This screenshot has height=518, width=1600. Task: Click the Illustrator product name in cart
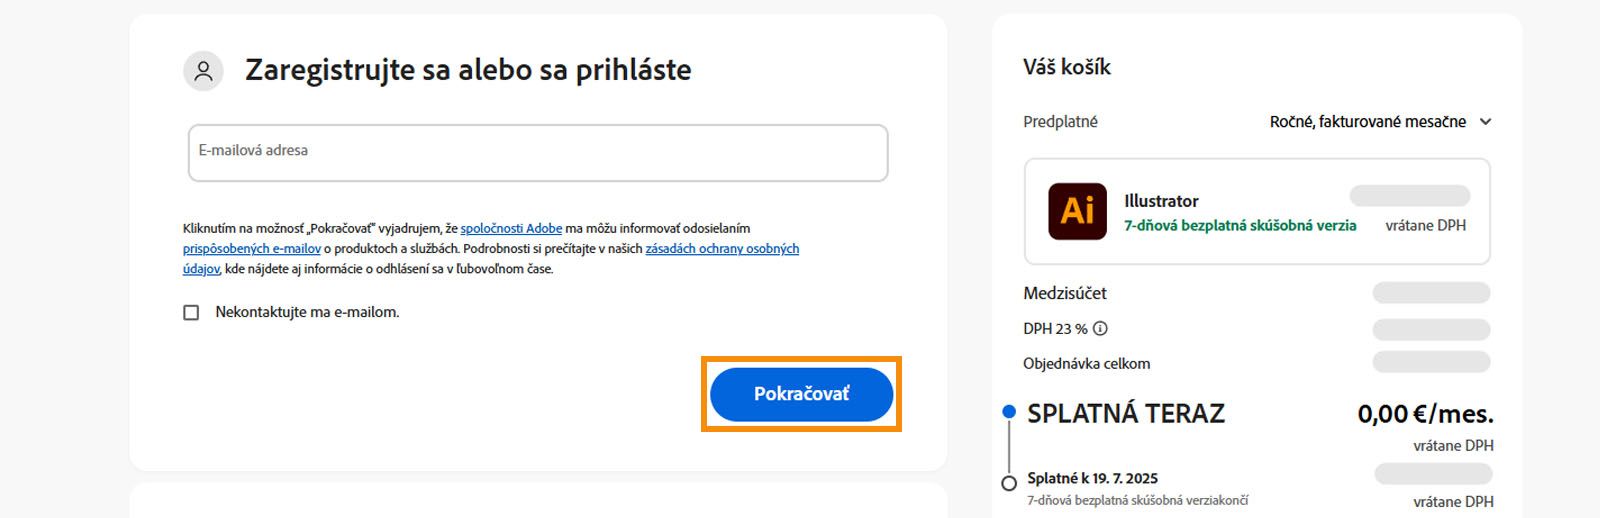tap(1161, 201)
